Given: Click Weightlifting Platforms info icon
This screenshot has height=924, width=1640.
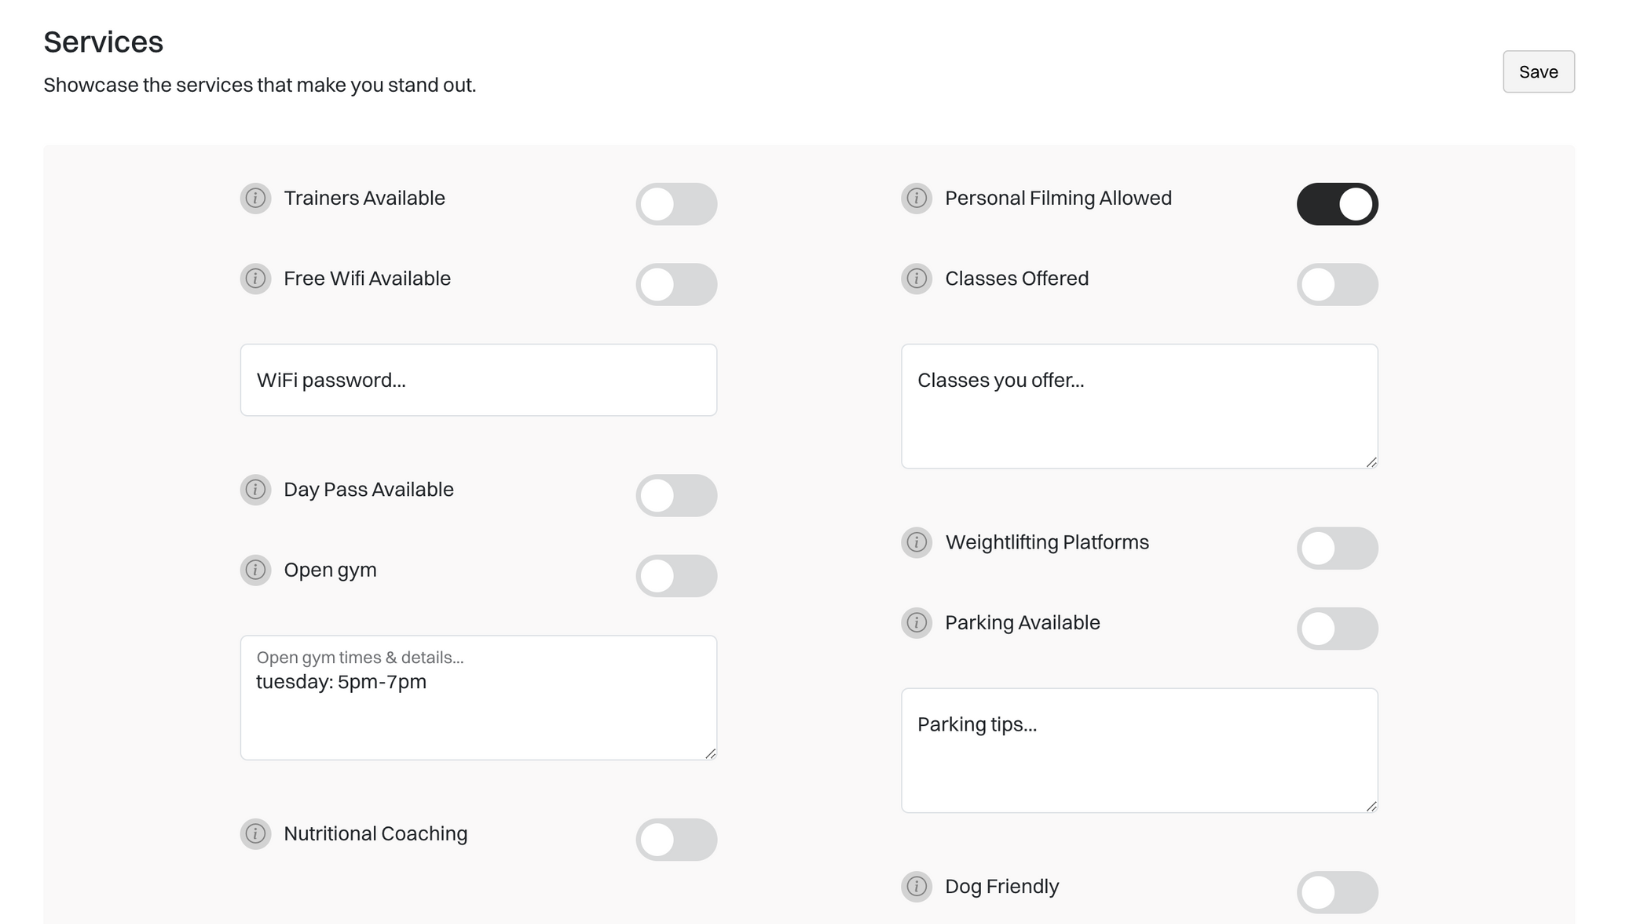Looking at the screenshot, I should (x=917, y=542).
